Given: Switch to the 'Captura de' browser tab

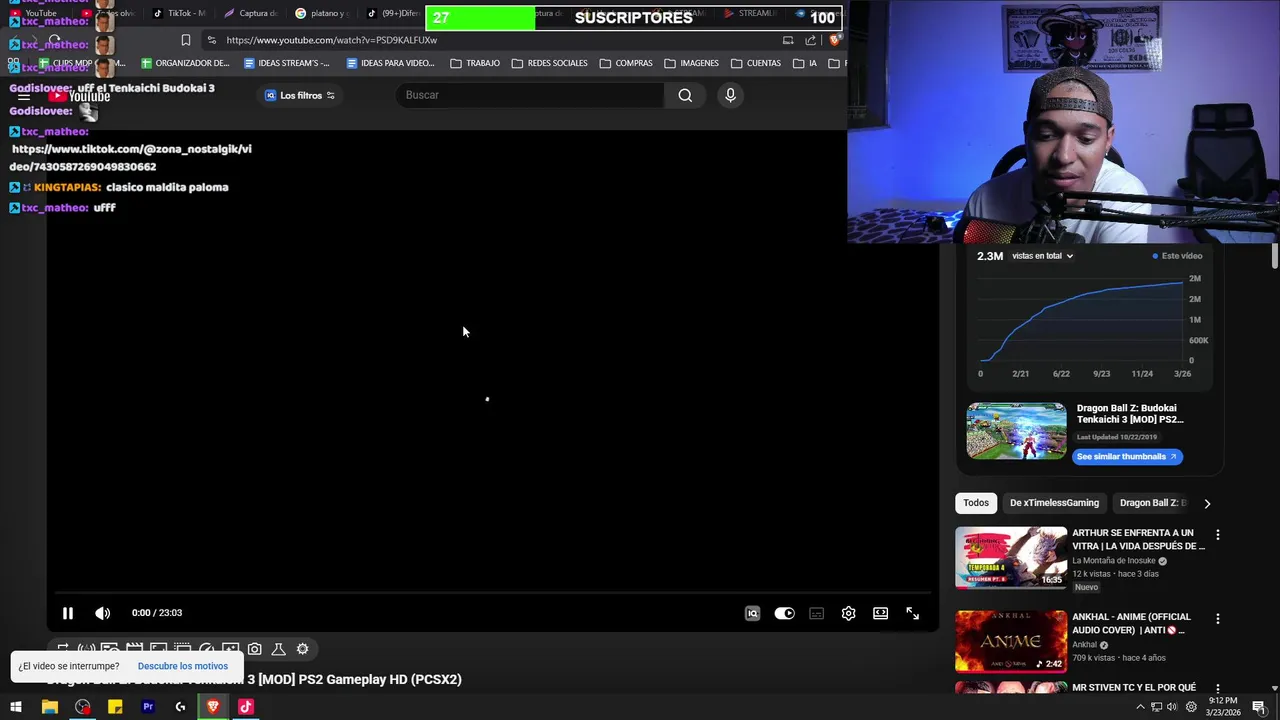Looking at the screenshot, I should click(x=250, y=13).
